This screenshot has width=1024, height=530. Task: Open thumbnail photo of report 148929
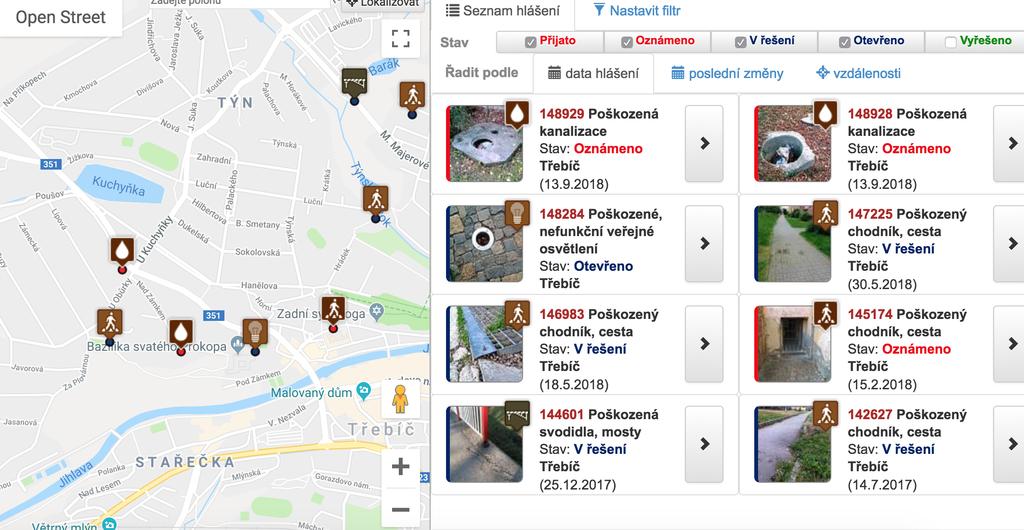[485, 144]
